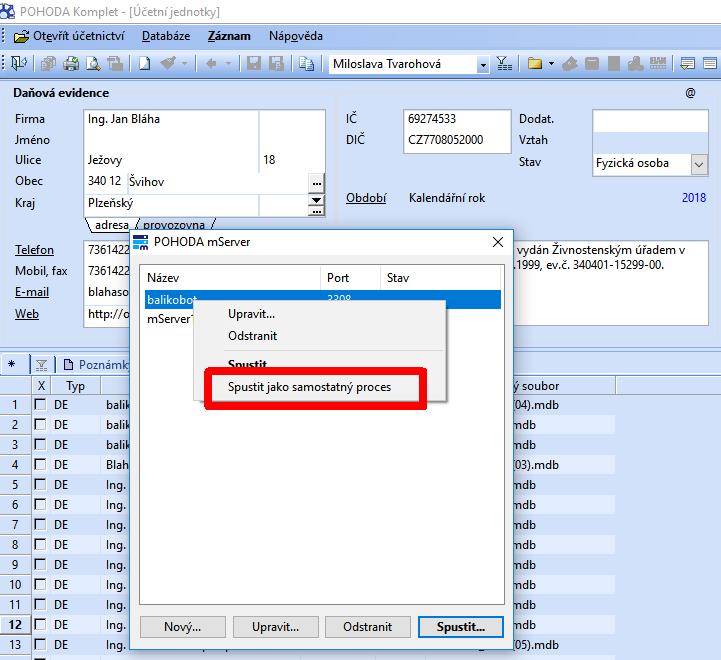
Task: Tick checkbox in table row 5
Action: coord(40,484)
